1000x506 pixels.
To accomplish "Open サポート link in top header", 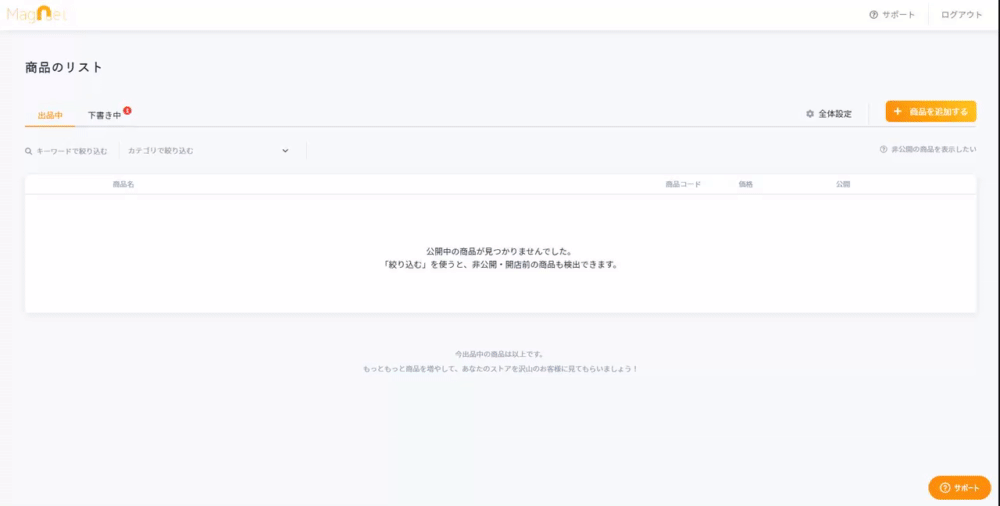I will tap(892, 15).
